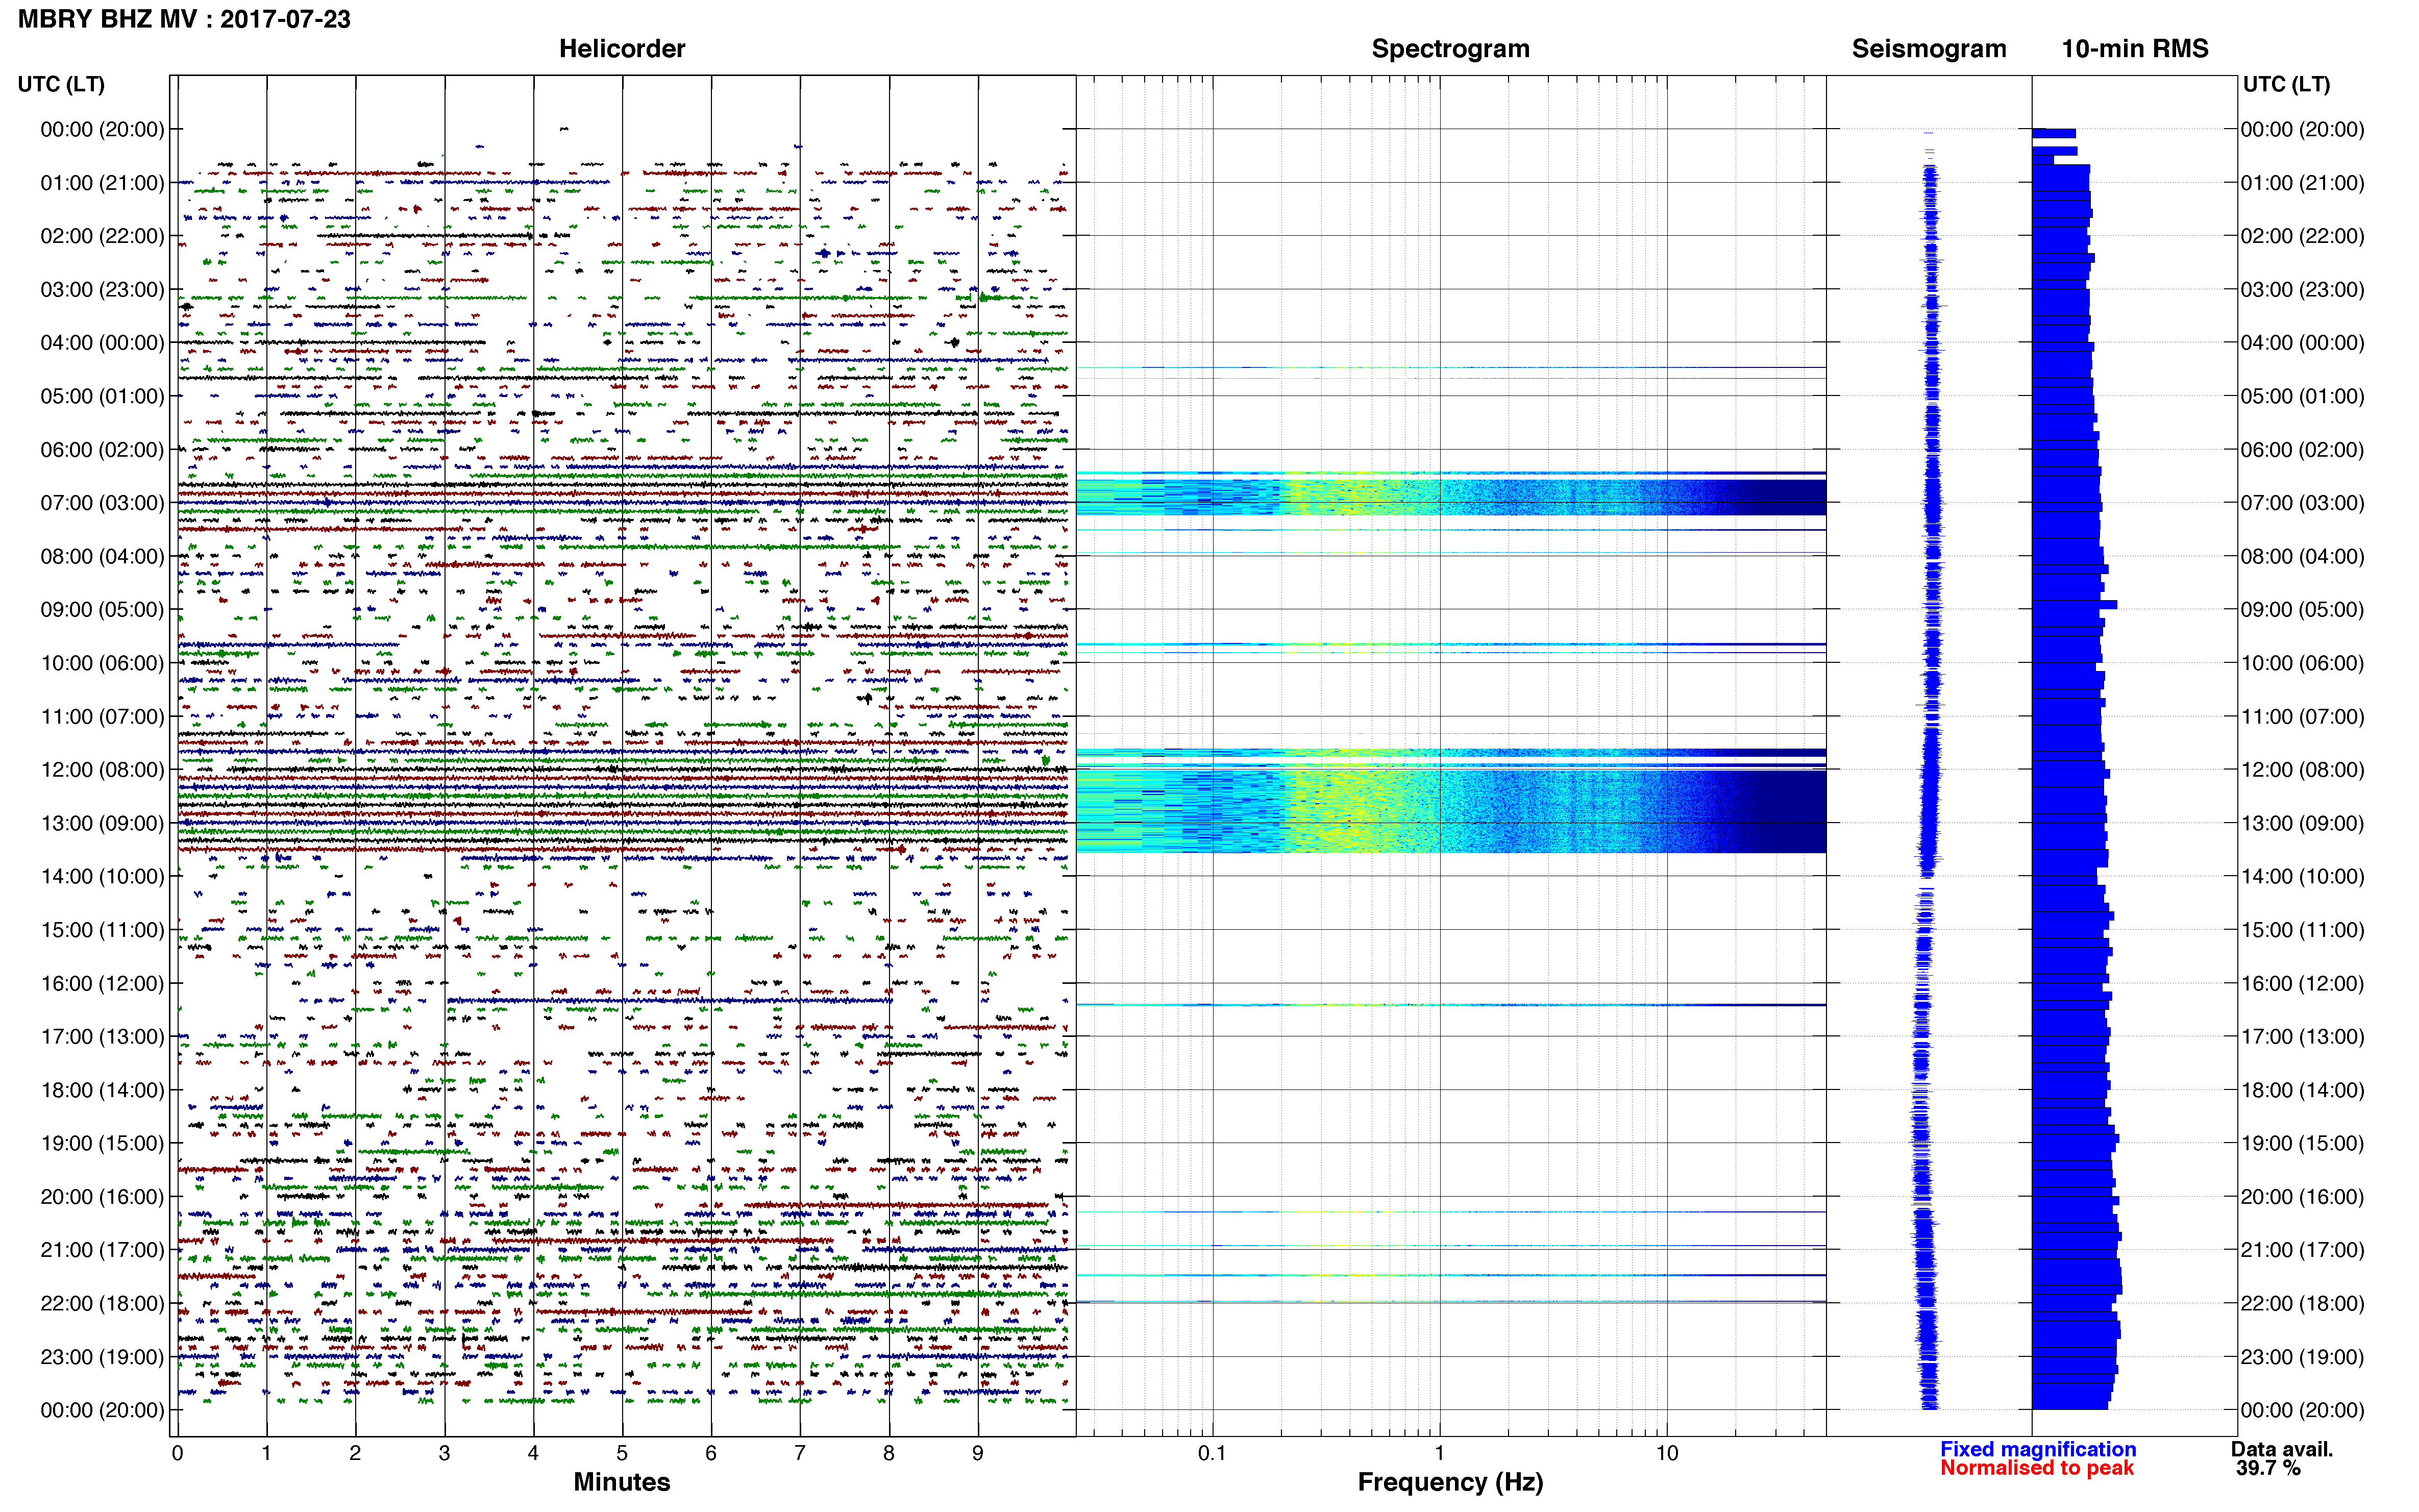Click the left 'UTC (LT)' axis label

(x=61, y=84)
